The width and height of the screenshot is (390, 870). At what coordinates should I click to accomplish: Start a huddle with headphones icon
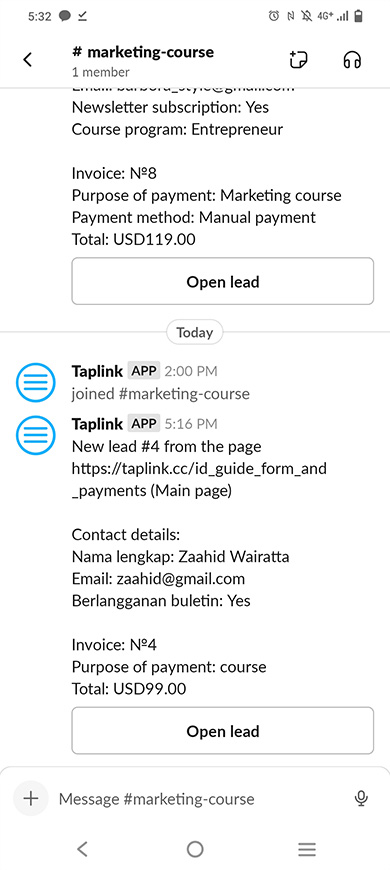click(x=352, y=60)
